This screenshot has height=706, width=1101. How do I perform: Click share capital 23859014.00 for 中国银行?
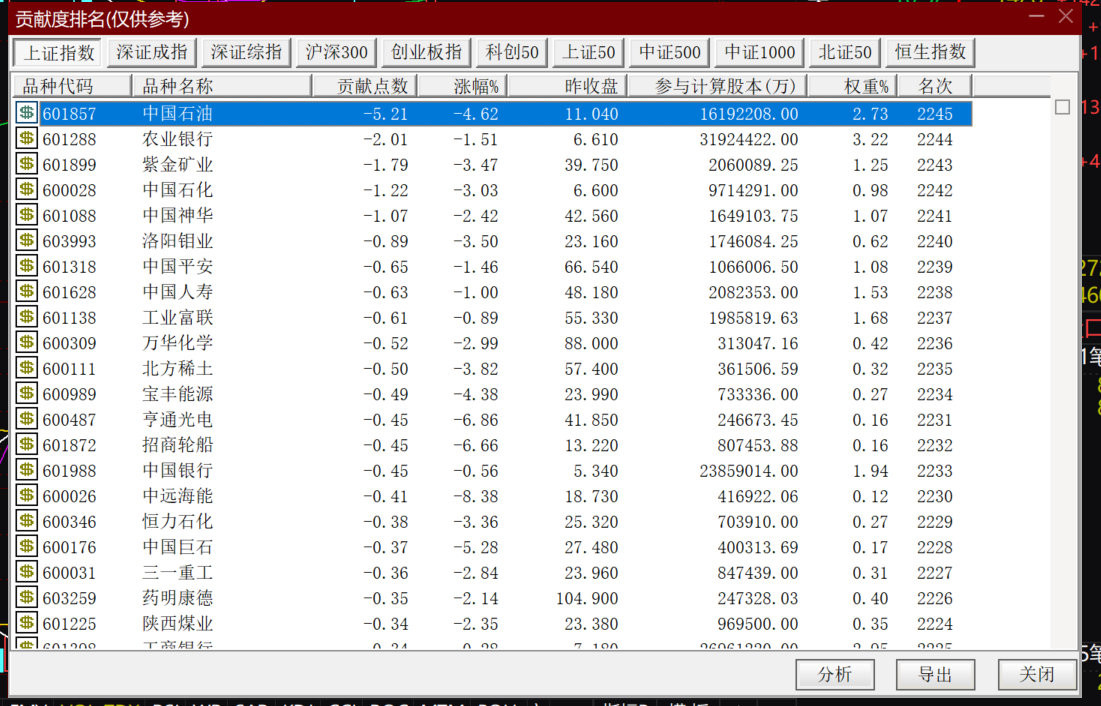tap(749, 471)
